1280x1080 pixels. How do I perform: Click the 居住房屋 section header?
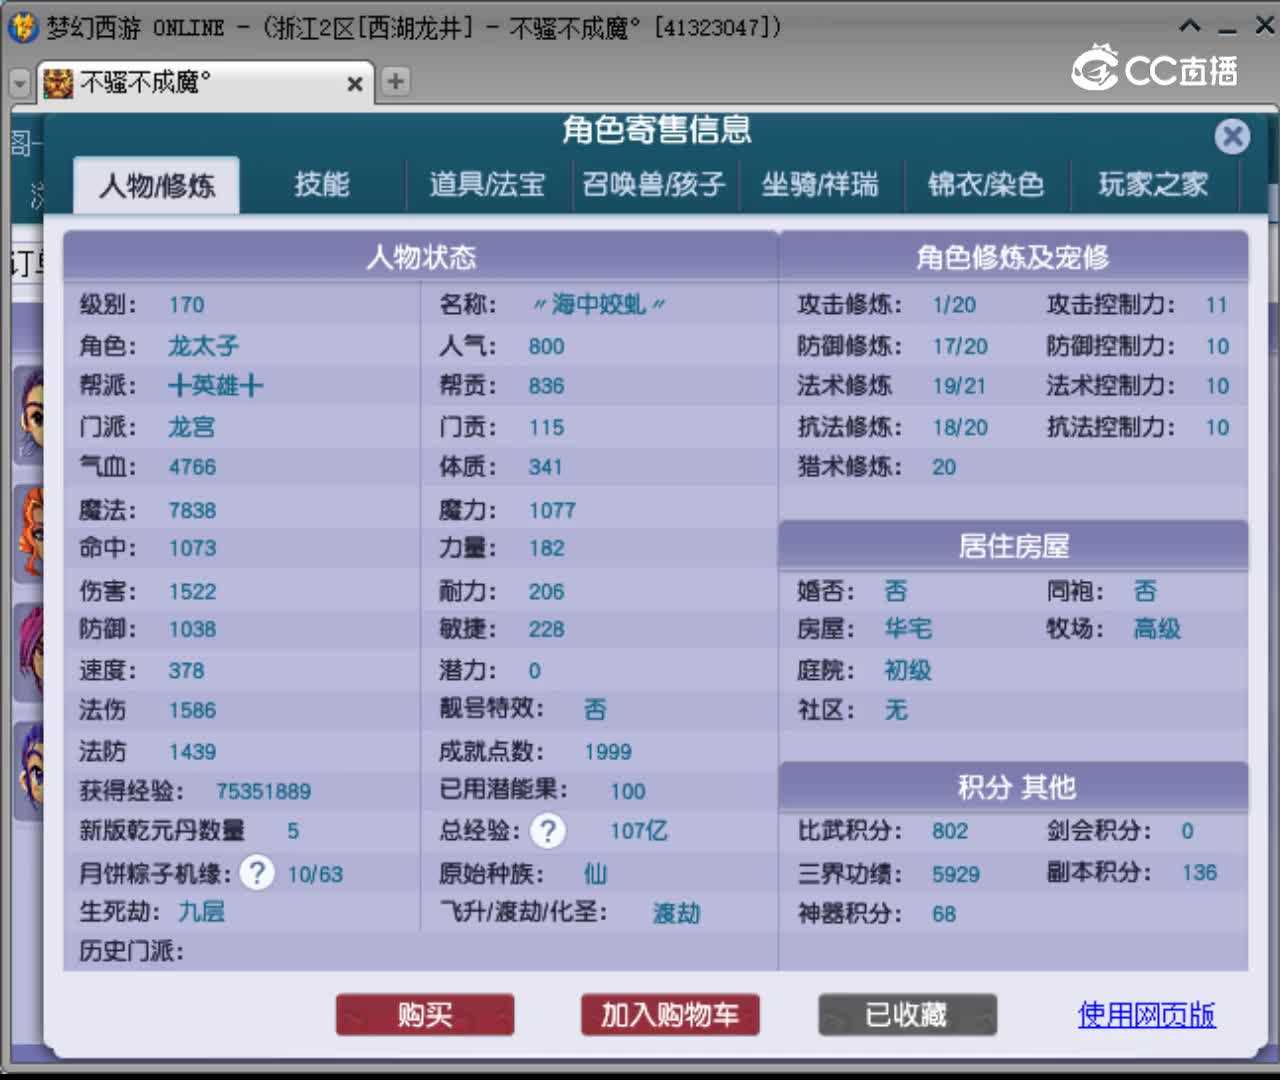[x=1013, y=546]
